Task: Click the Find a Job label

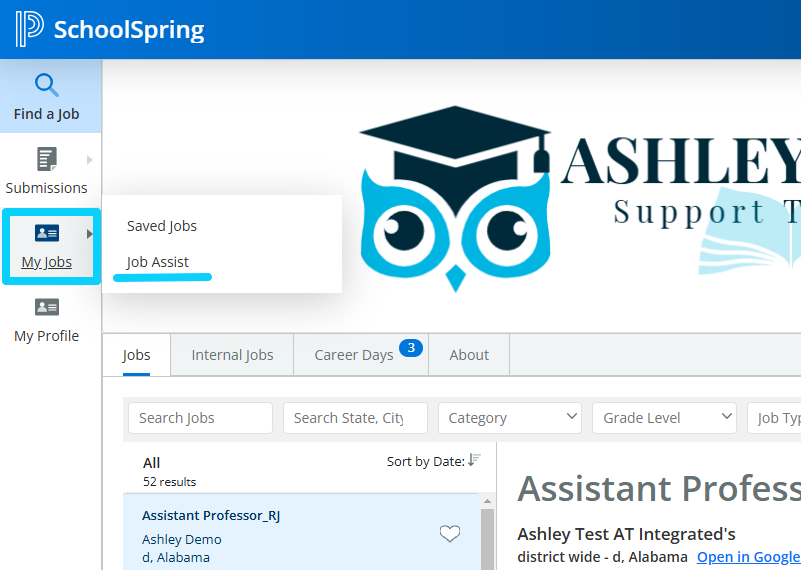Action: coord(46,114)
